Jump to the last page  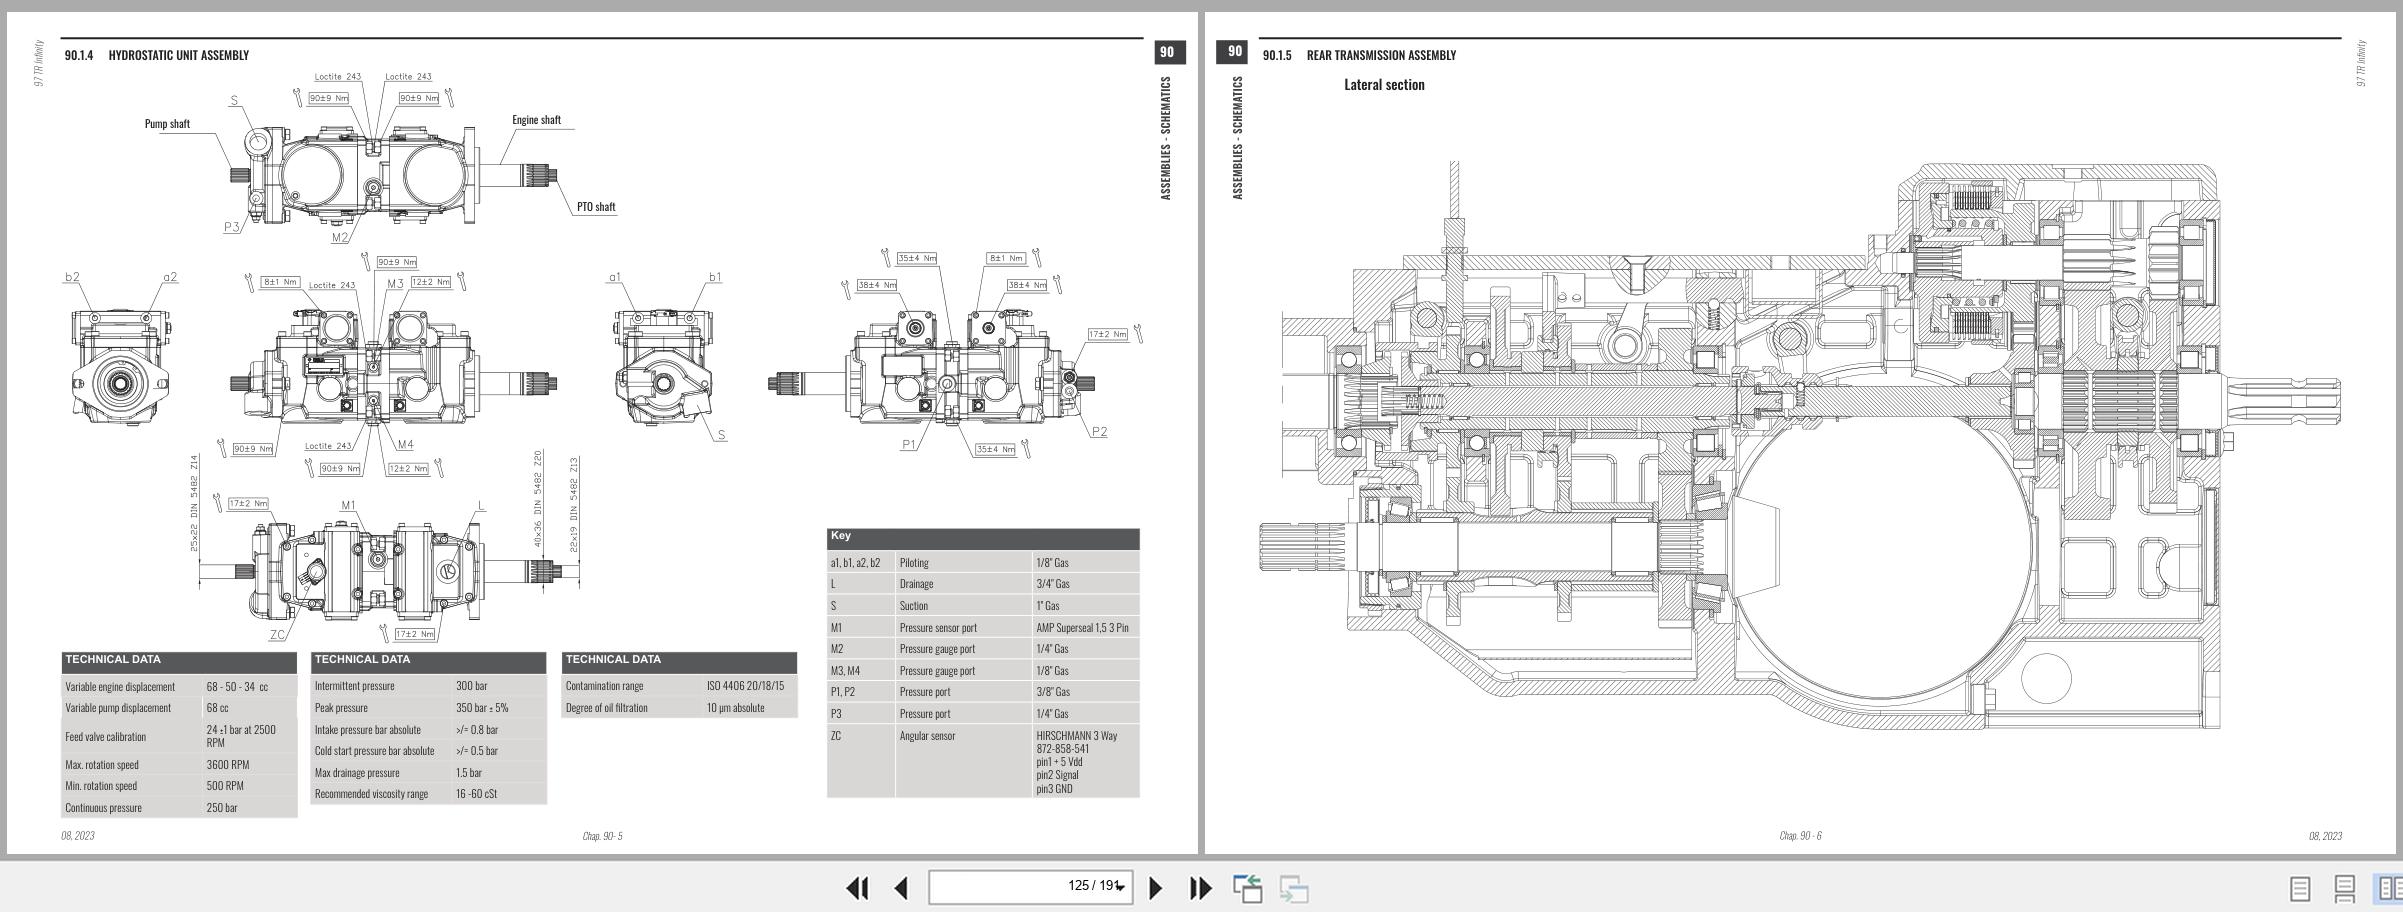click(1200, 888)
